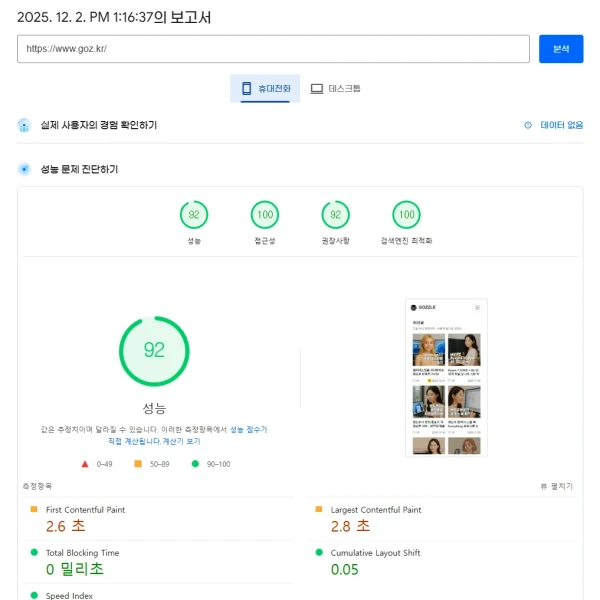The image size is (600, 600).
Task: Select the 검색엔진 최적화 score gauge
Action: 405,215
